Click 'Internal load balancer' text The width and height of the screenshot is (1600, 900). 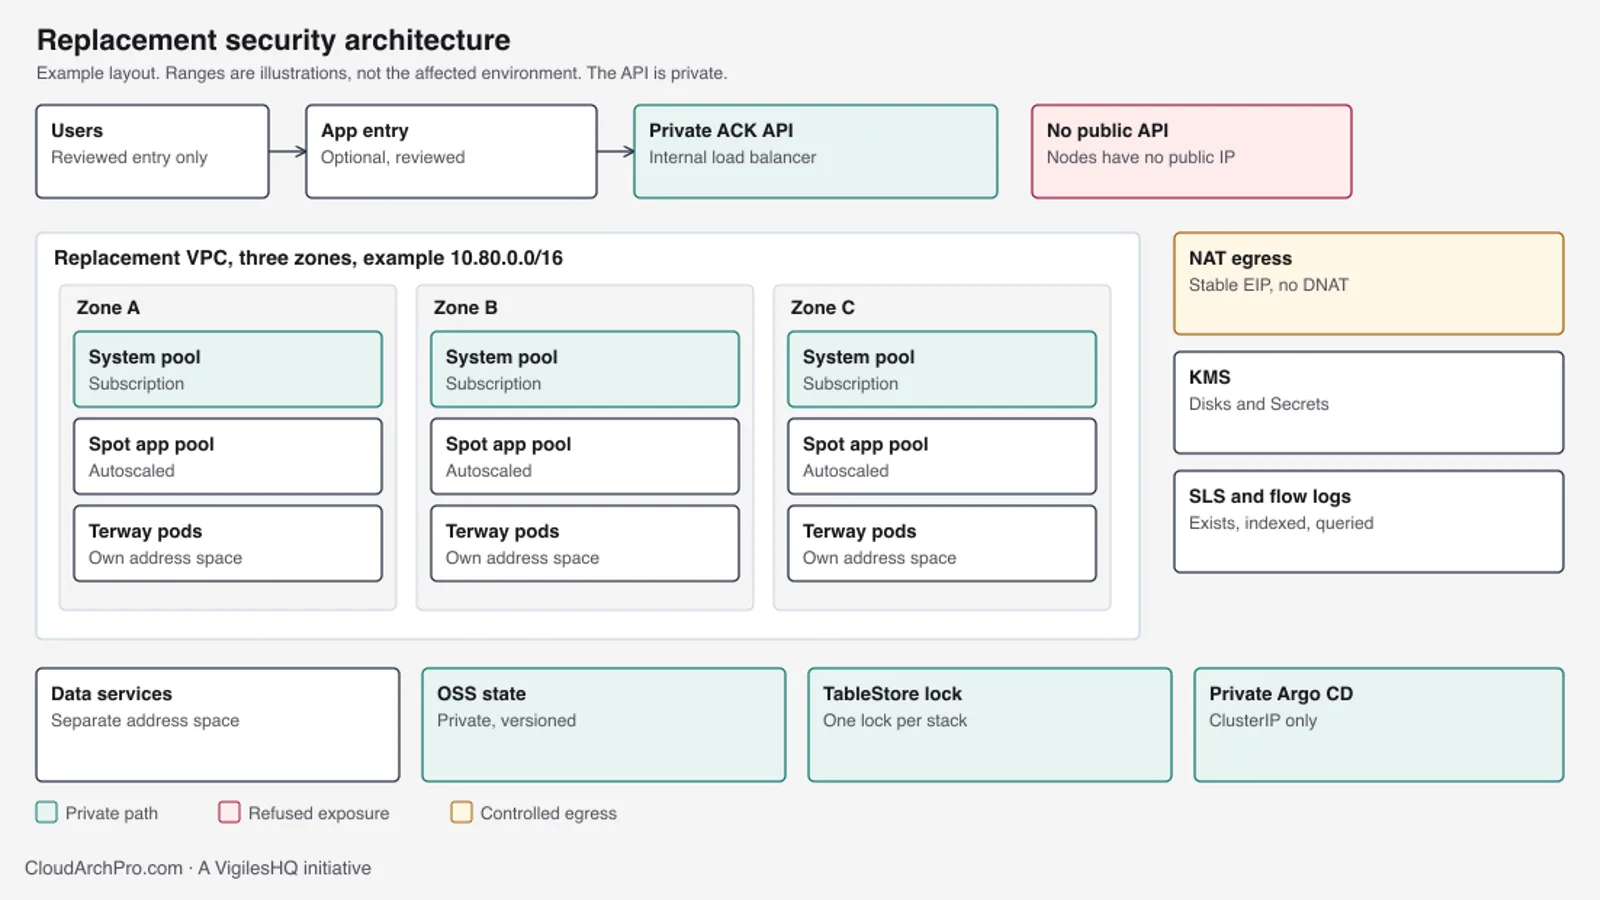pos(732,157)
